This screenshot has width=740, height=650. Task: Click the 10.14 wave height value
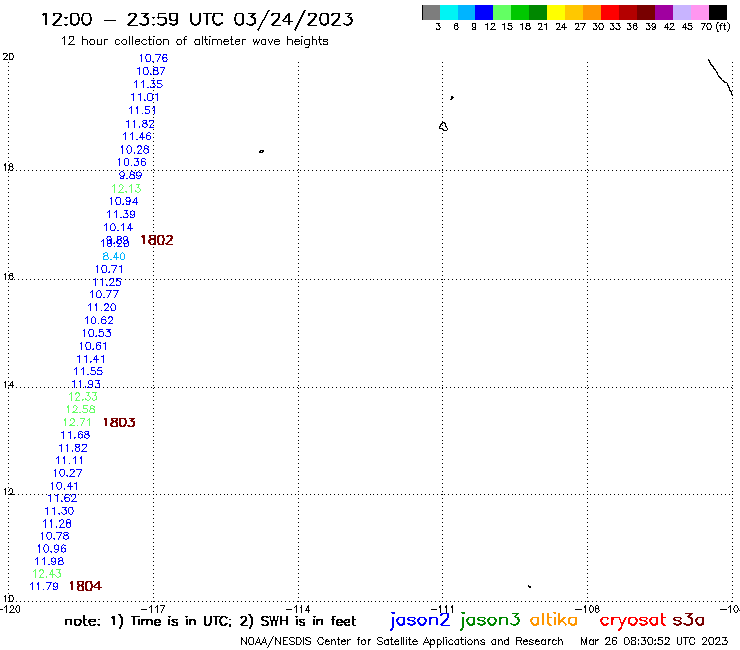pyautogui.click(x=118, y=228)
